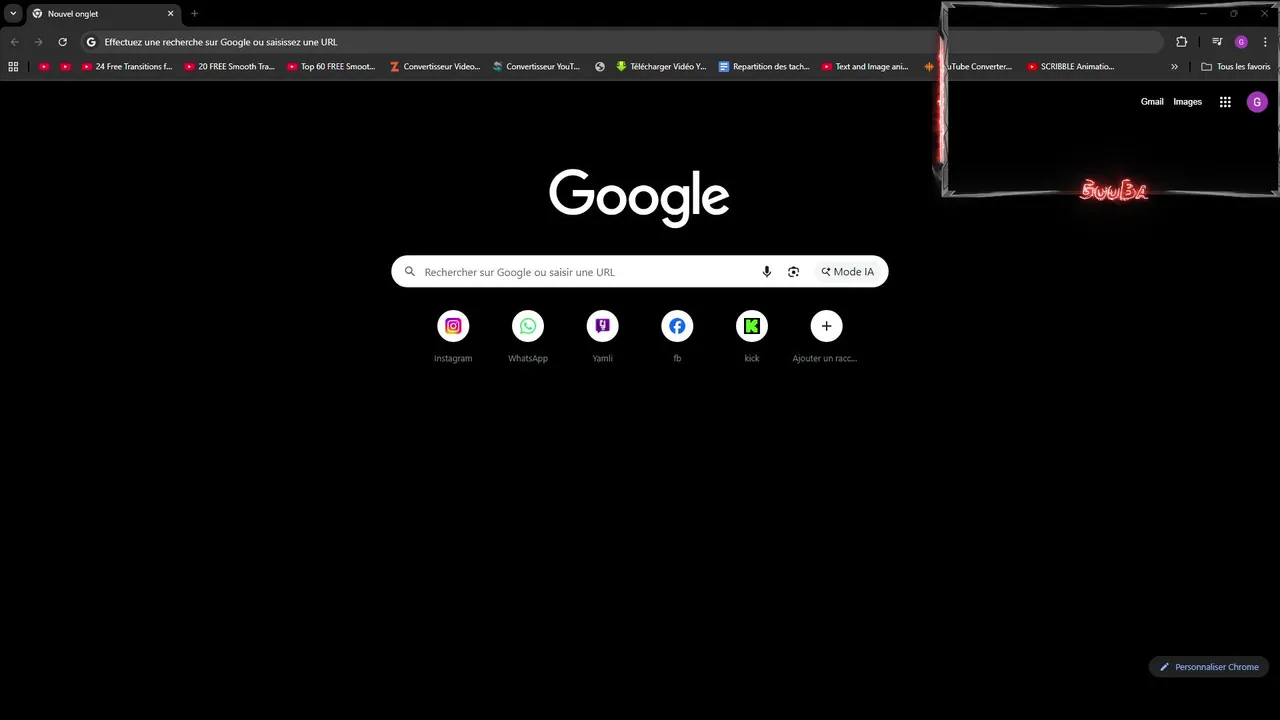Reload the page
The width and height of the screenshot is (1280, 720).
[x=62, y=42]
